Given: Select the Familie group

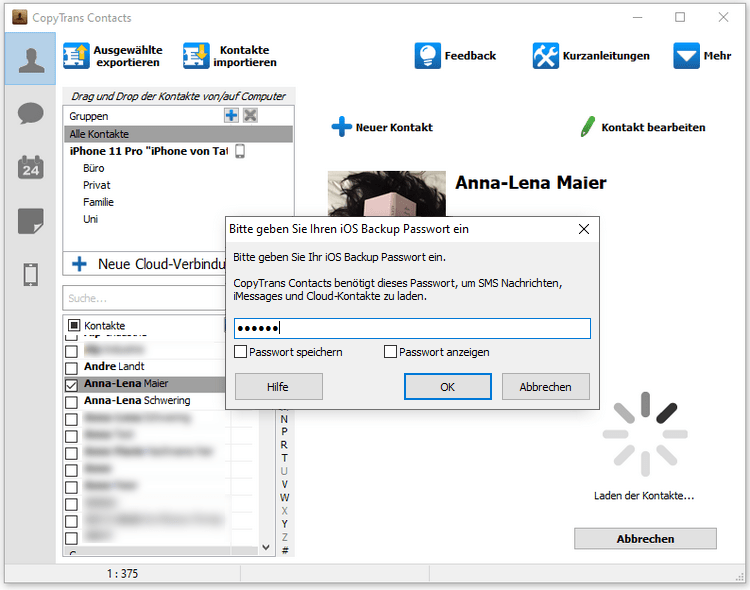Looking at the screenshot, I should click(x=99, y=202).
